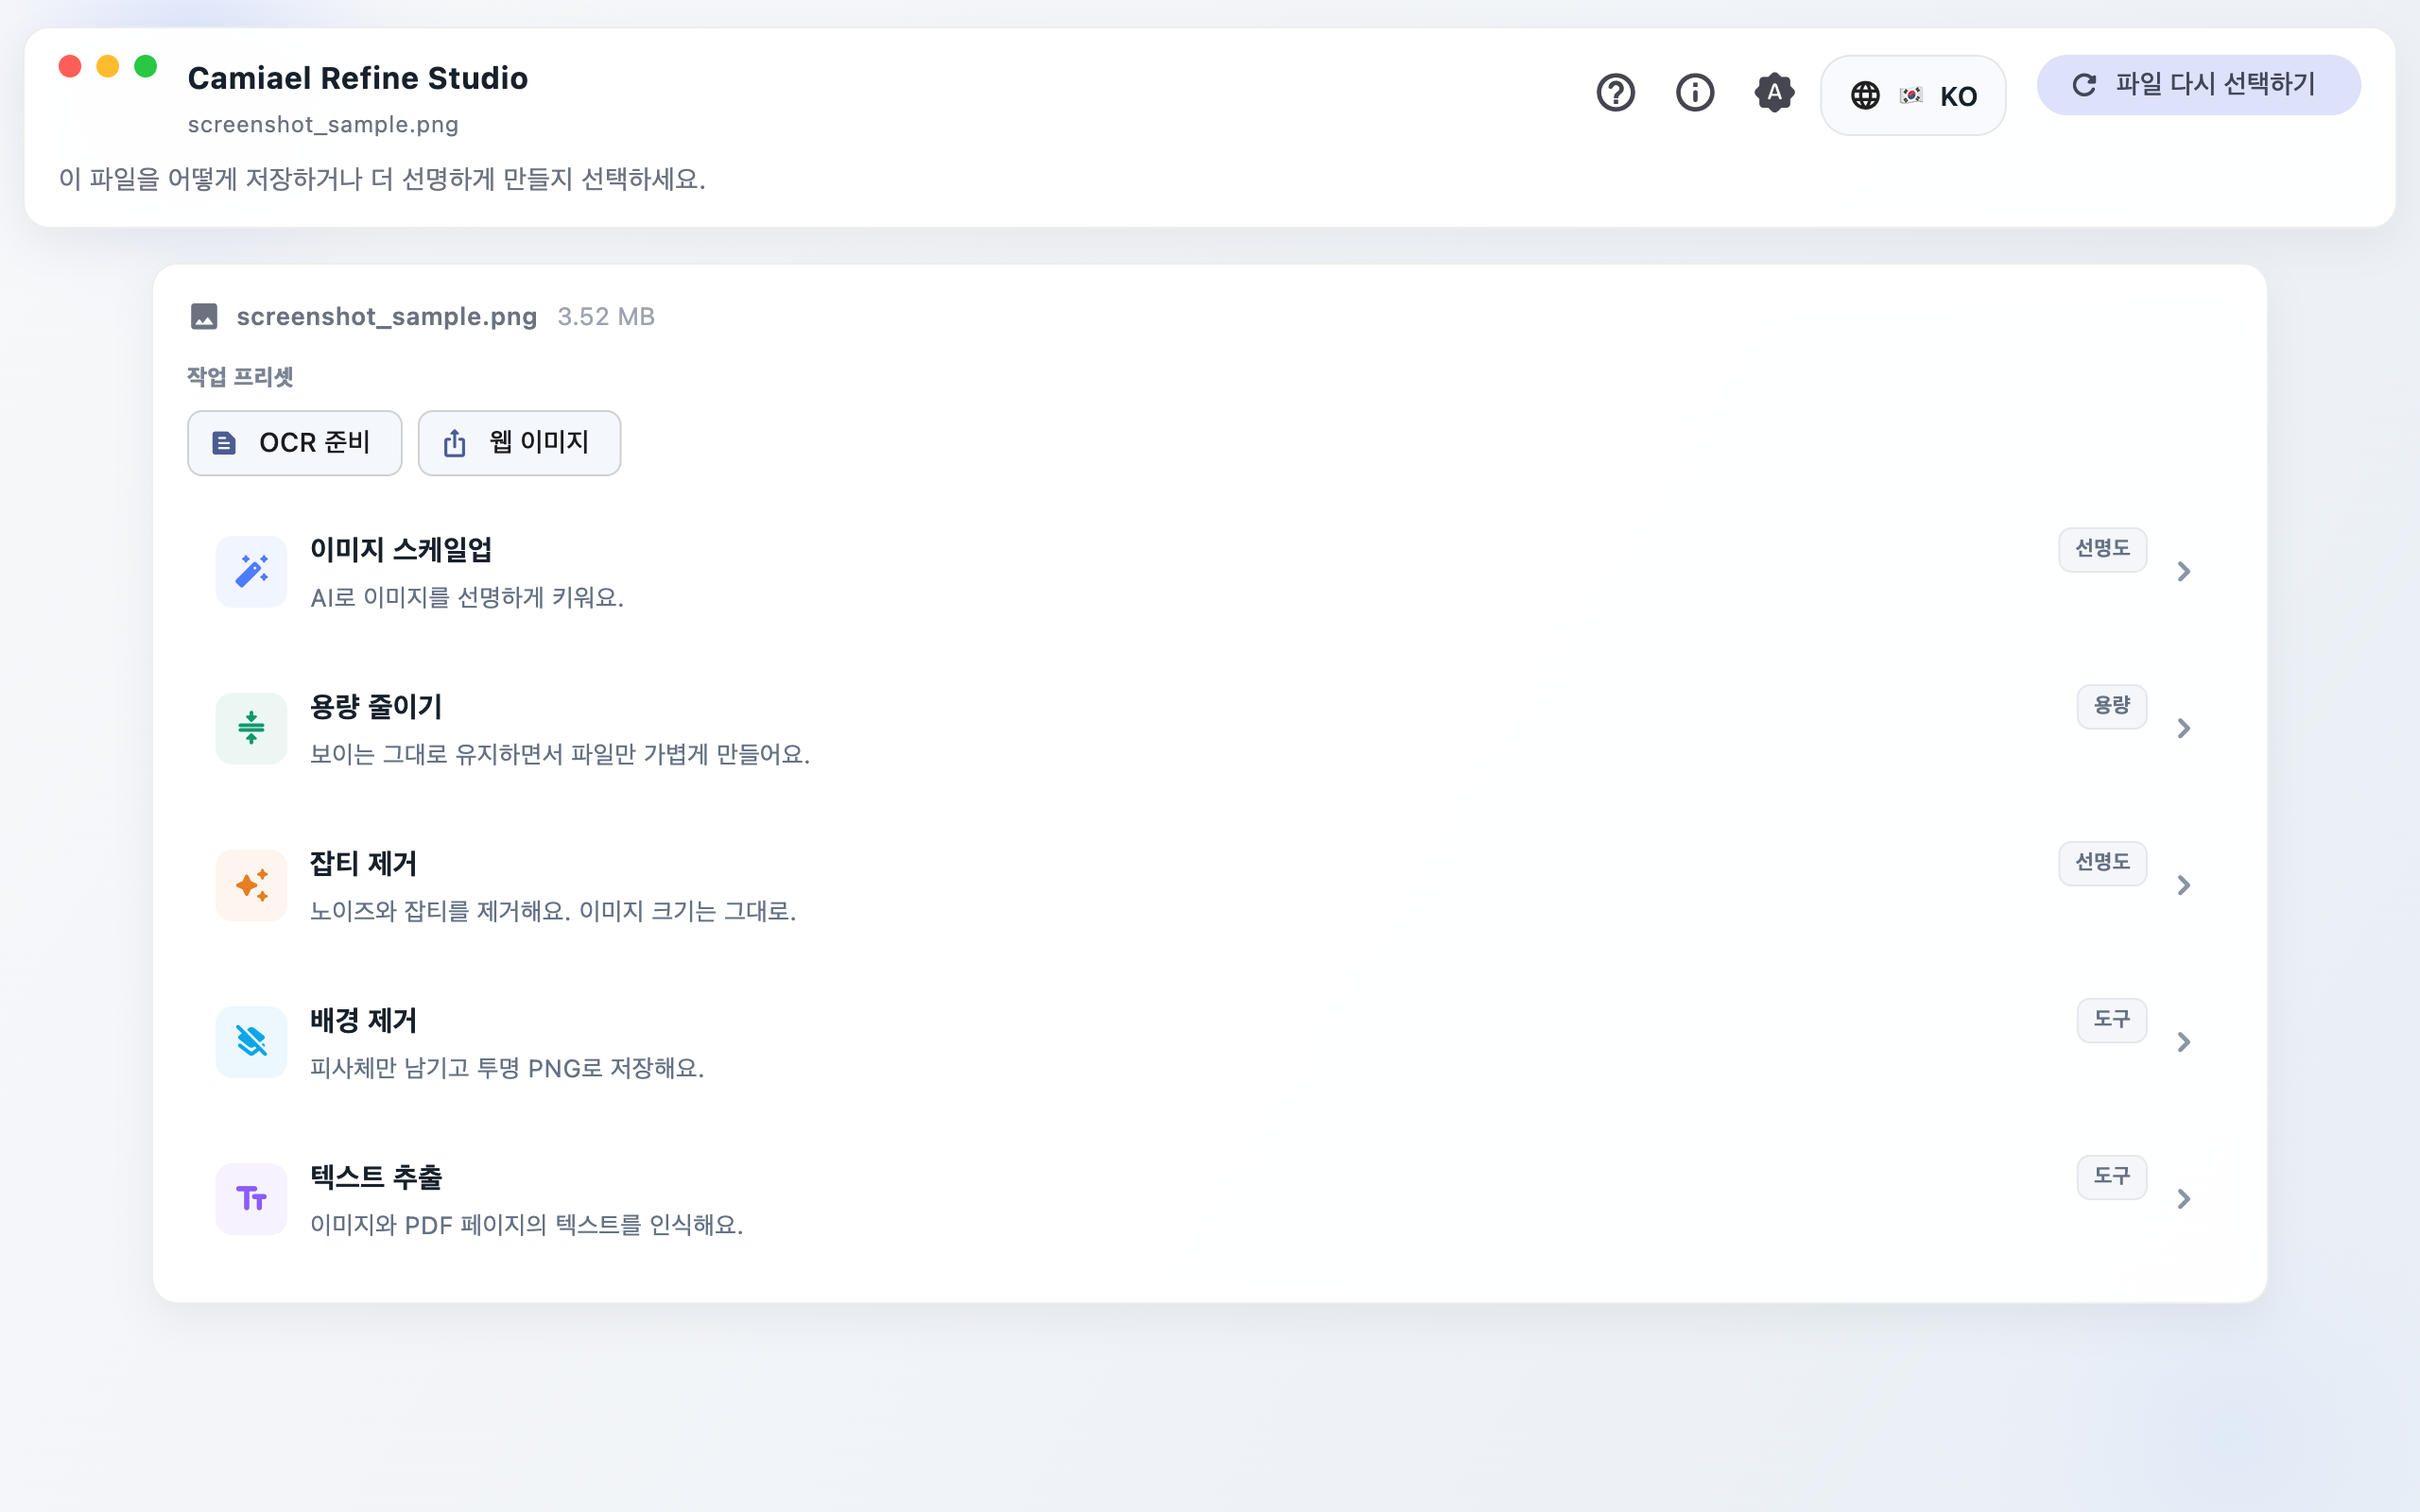Expand the chevron on 용량 줄이기 row
This screenshot has height=1512, width=2420.
click(2184, 728)
